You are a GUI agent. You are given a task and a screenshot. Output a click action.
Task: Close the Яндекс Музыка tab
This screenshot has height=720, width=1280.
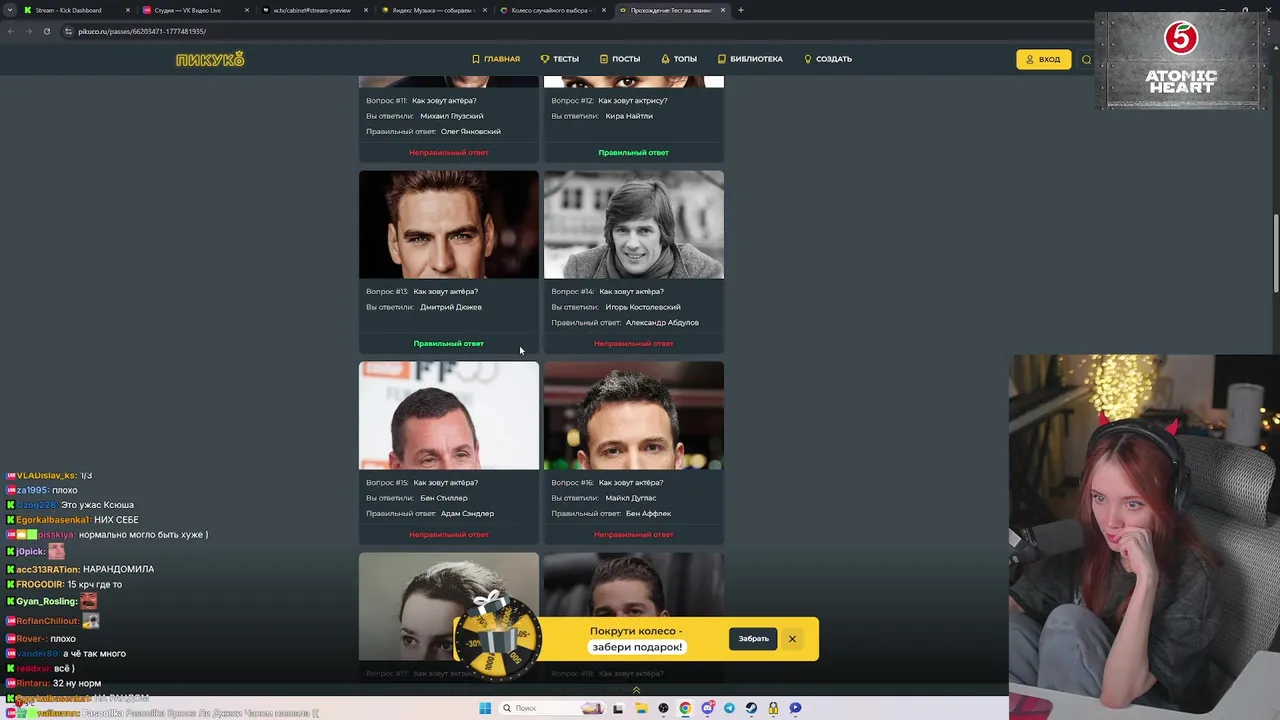(x=484, y=10)
